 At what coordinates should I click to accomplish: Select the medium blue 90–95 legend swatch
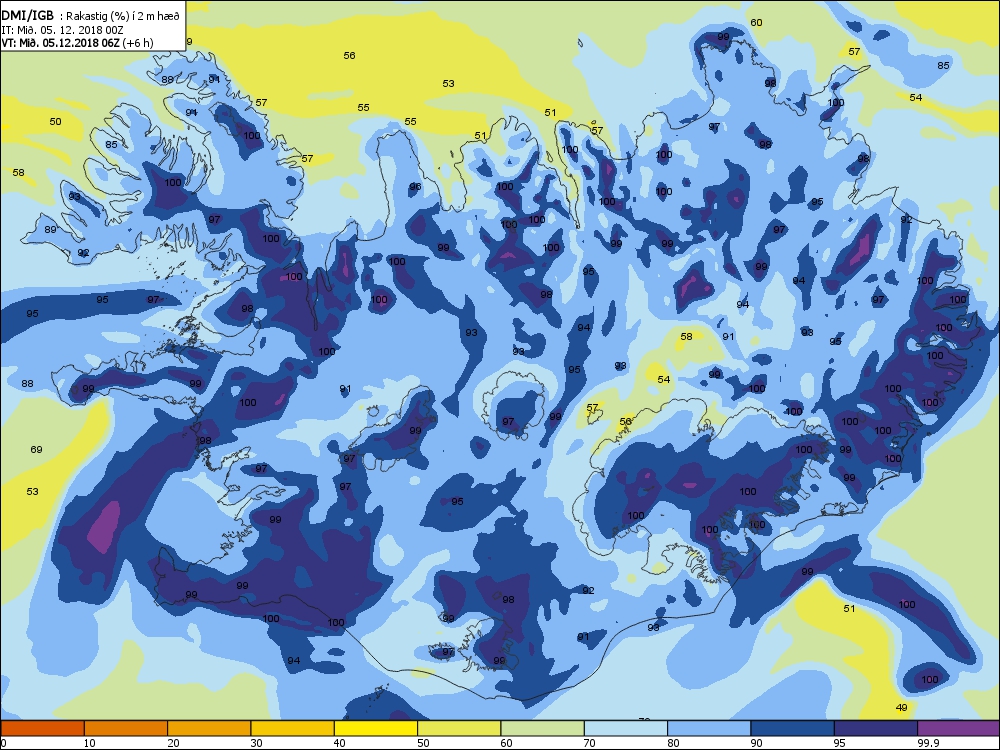tap(793, 728)
